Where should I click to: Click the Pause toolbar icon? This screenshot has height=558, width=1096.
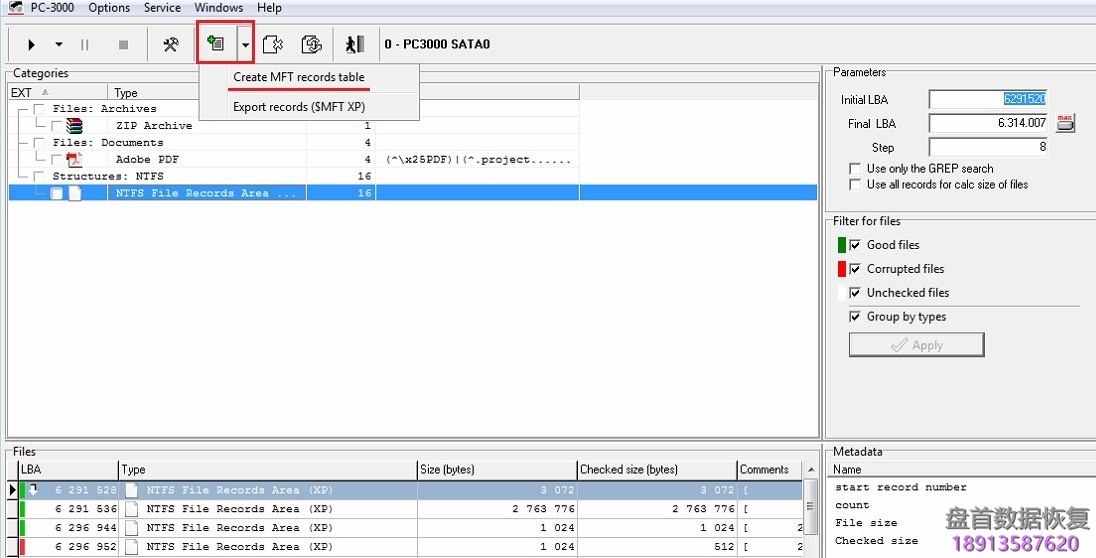(85, 45)
